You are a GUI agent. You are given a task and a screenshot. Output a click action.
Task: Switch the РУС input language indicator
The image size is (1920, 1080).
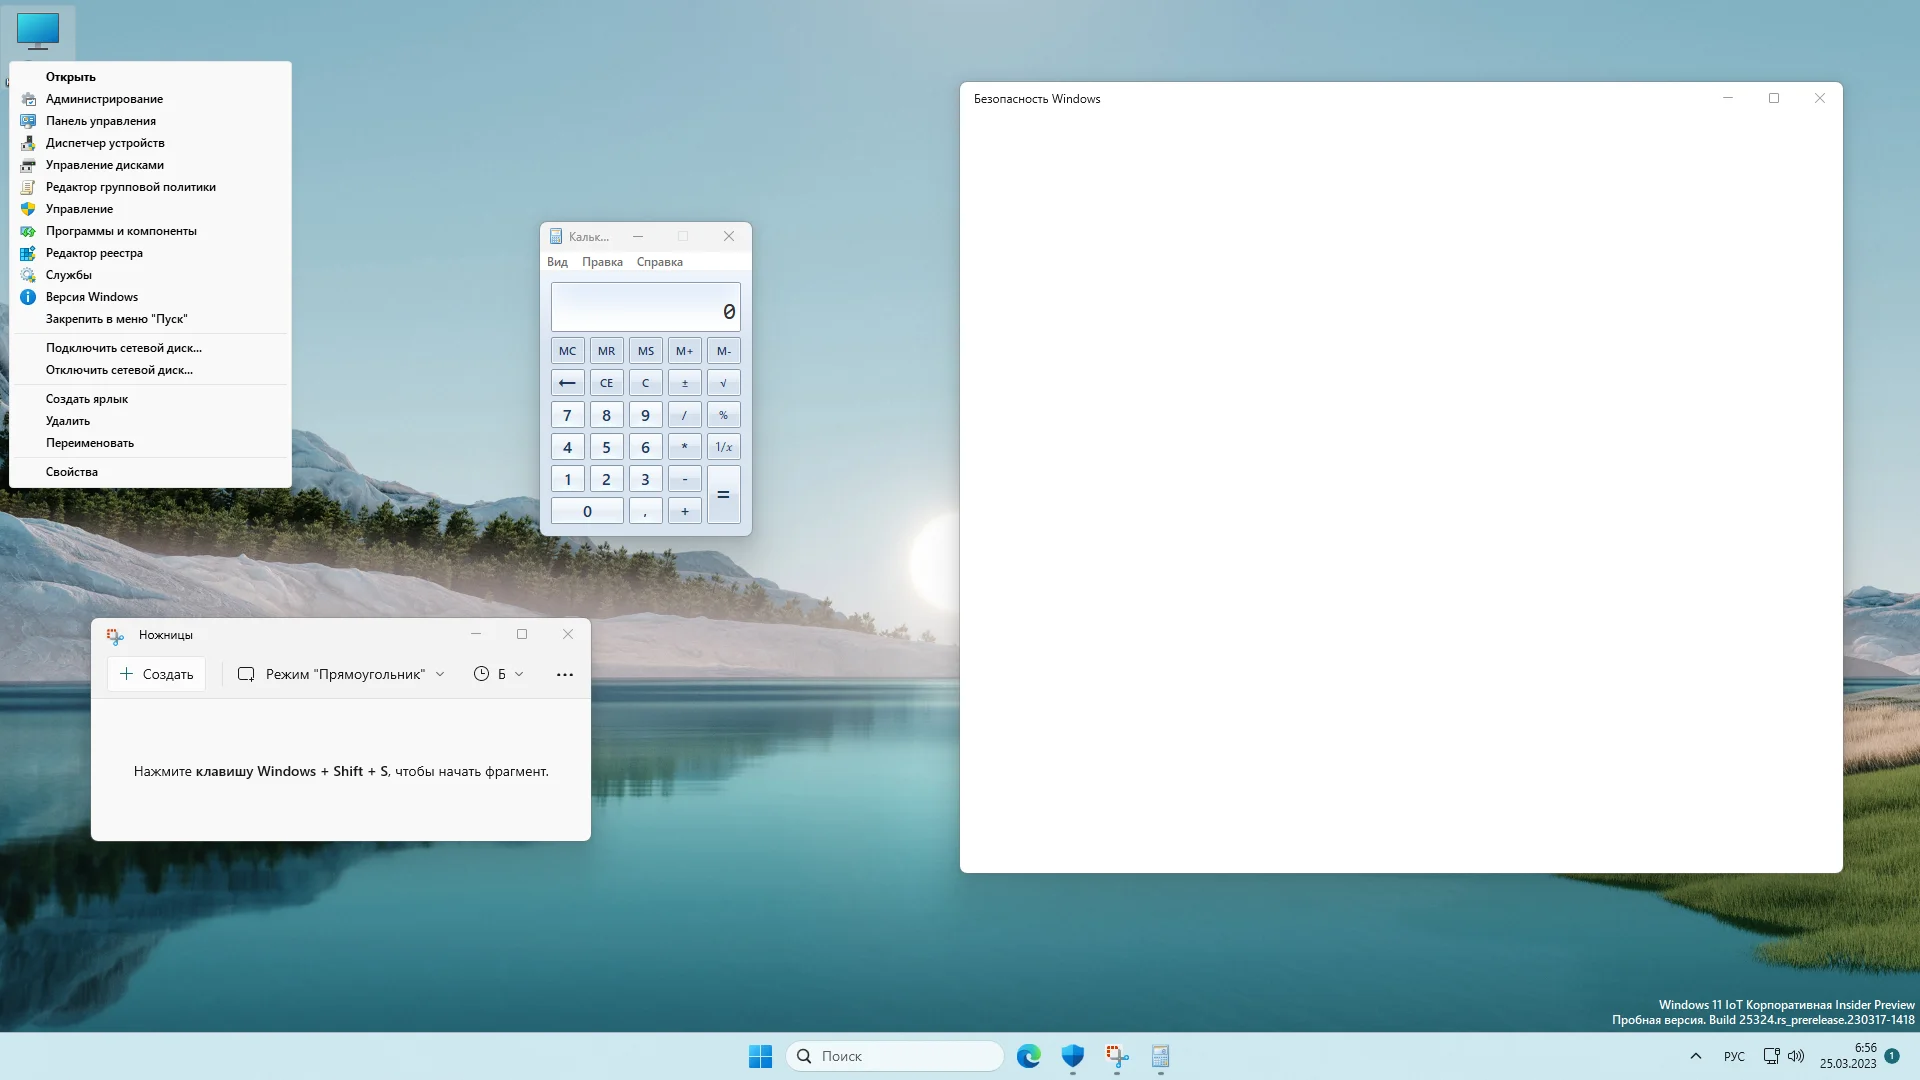coord(1734,1056)
